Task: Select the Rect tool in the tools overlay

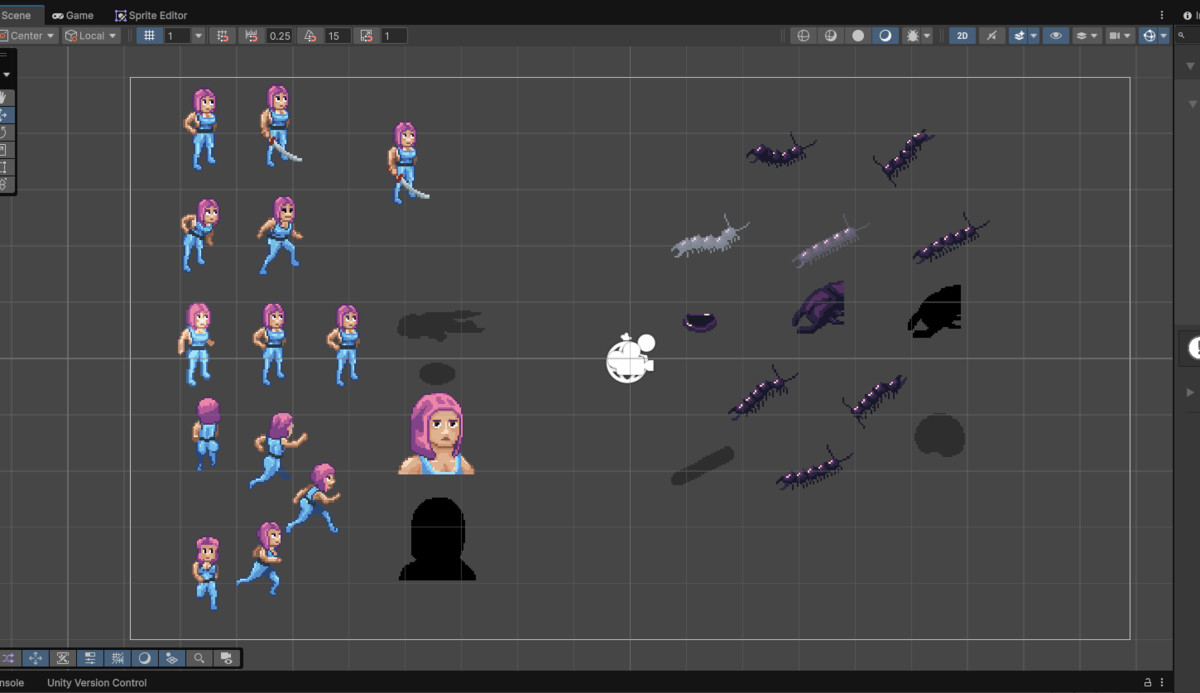Action: pyautogui.click(x=5, y=167)
